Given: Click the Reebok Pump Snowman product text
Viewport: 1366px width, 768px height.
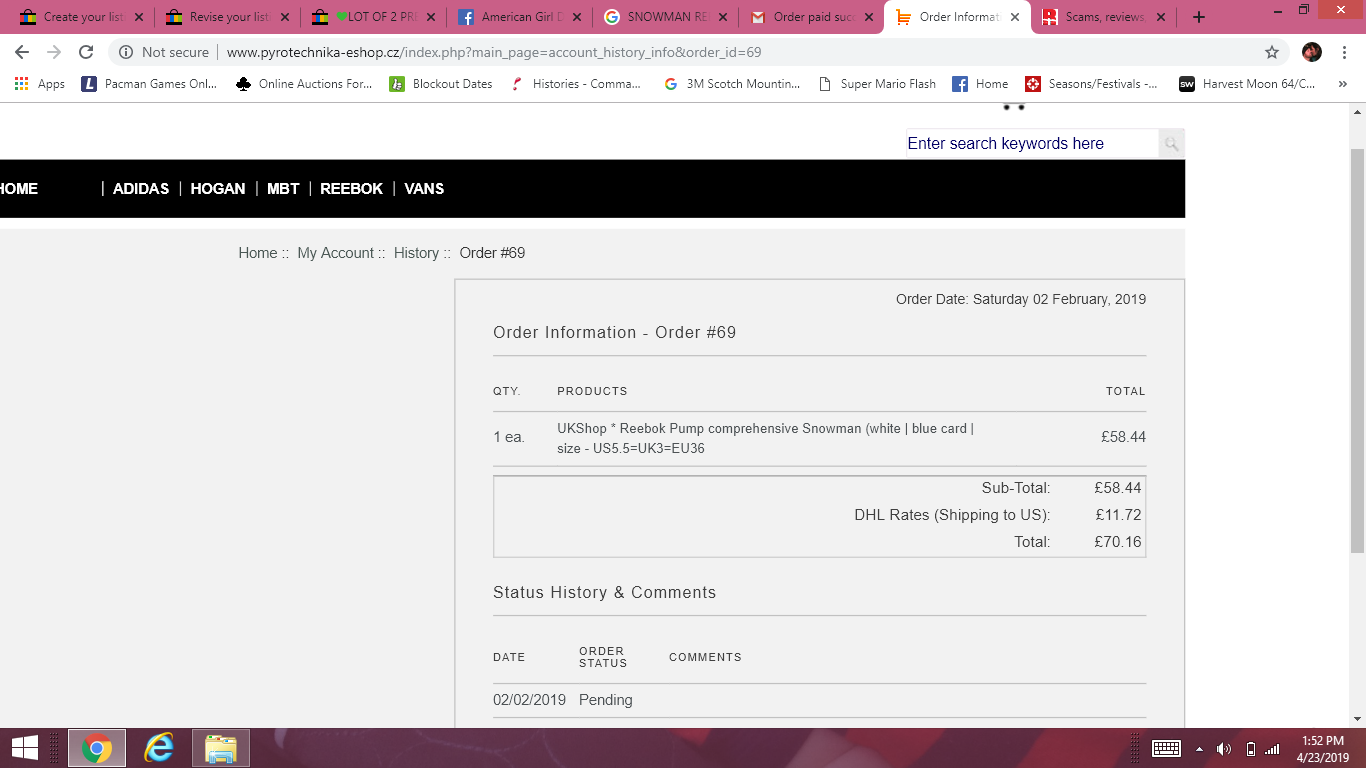Looking at the screenshot, I should 766,438.
